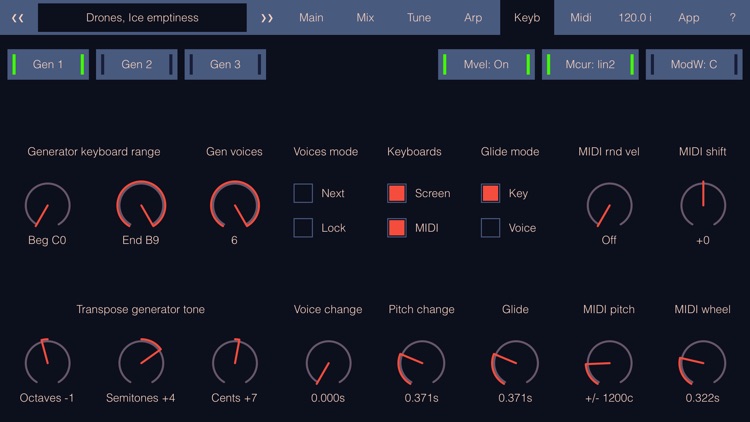Click the Voices mode heading

pos(325,152)
